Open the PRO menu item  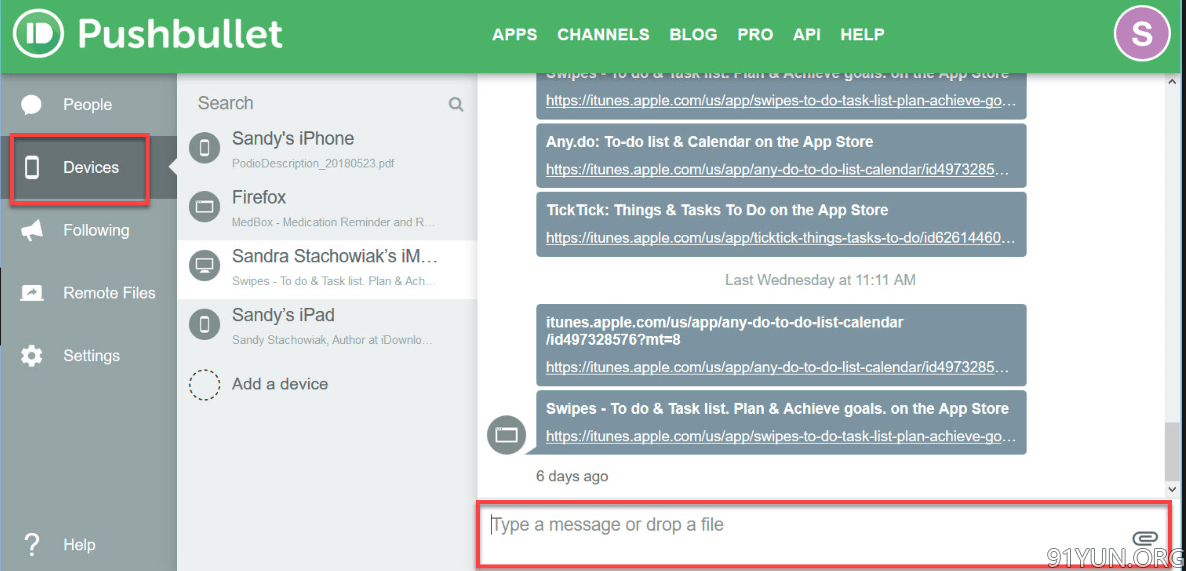[755, 35]
